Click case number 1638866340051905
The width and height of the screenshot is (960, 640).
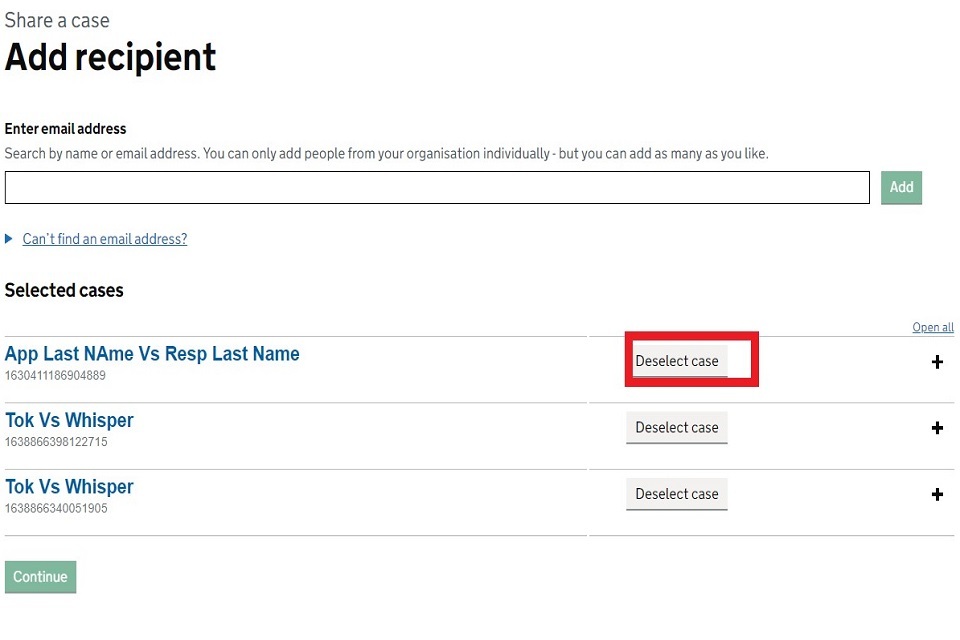[56, 508]
